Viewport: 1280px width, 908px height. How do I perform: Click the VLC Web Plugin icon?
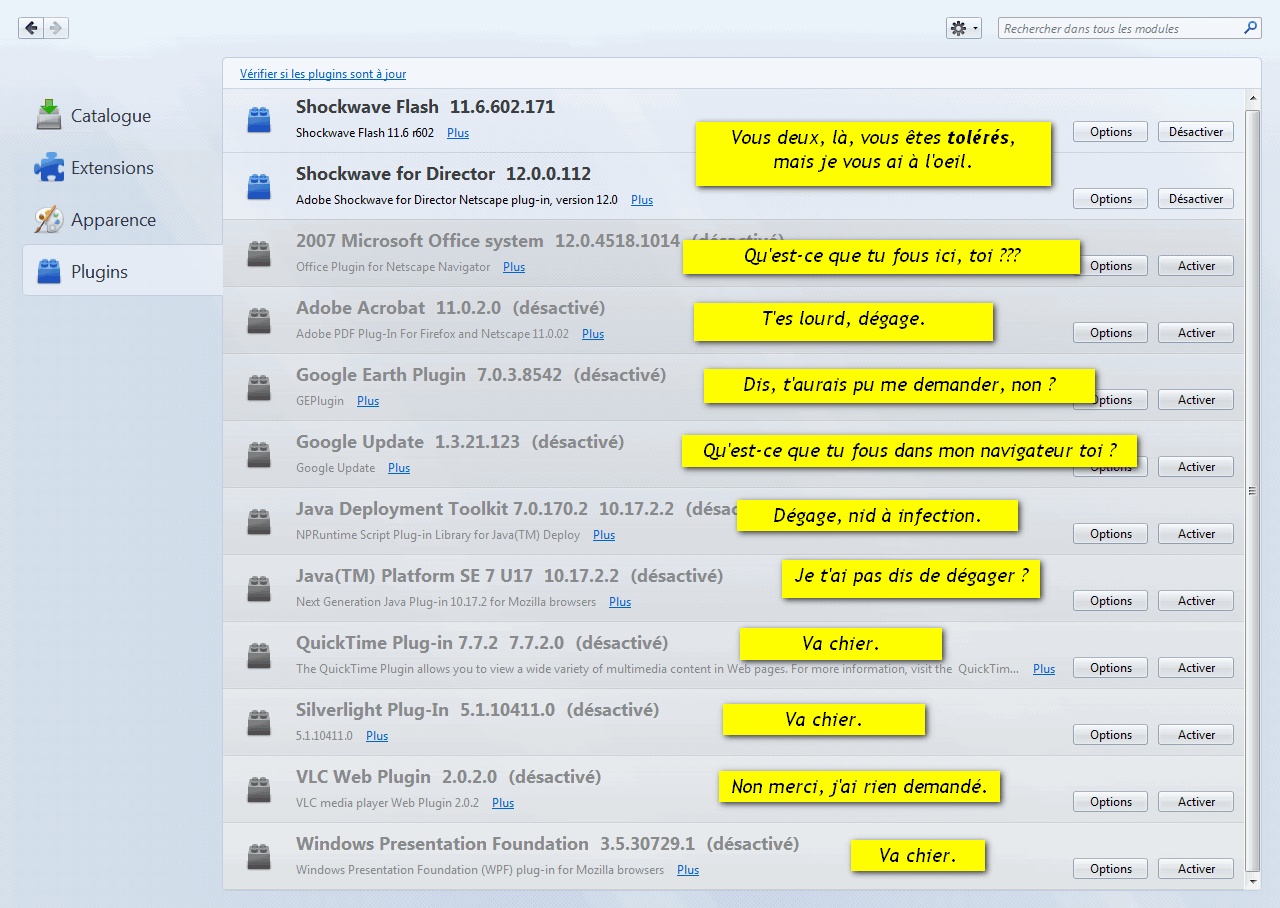259,789
